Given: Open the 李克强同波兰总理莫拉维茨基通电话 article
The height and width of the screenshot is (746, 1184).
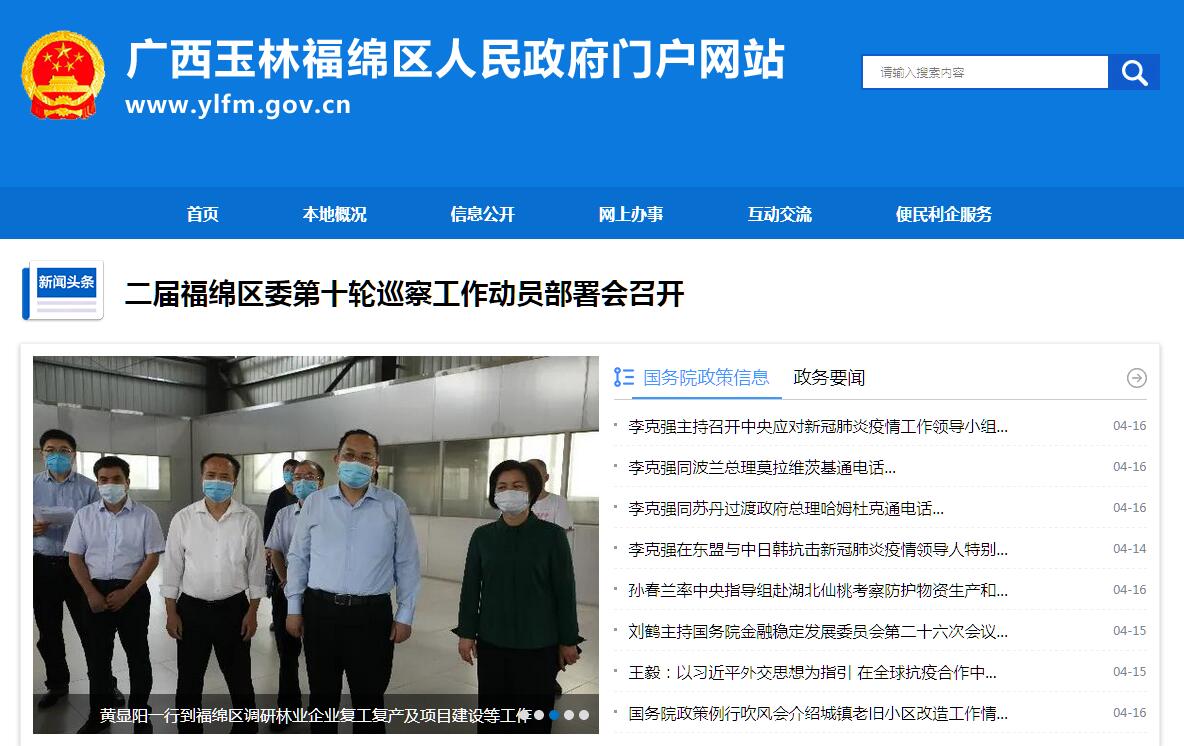Looking at the screenshot, I should 762,467.
